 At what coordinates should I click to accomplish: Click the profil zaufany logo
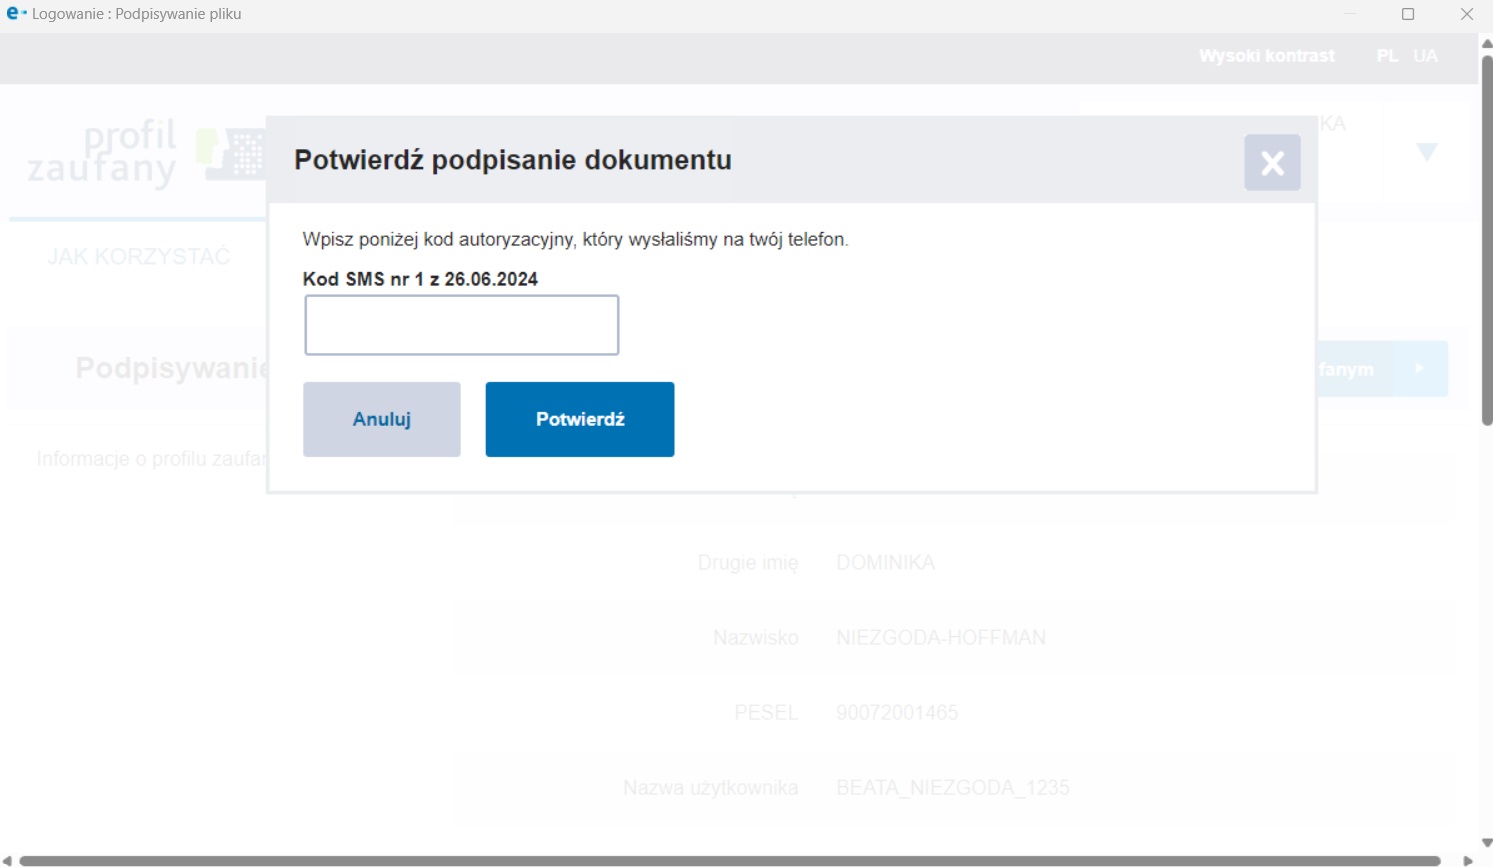pyautogui.click(x=146, y=152)
